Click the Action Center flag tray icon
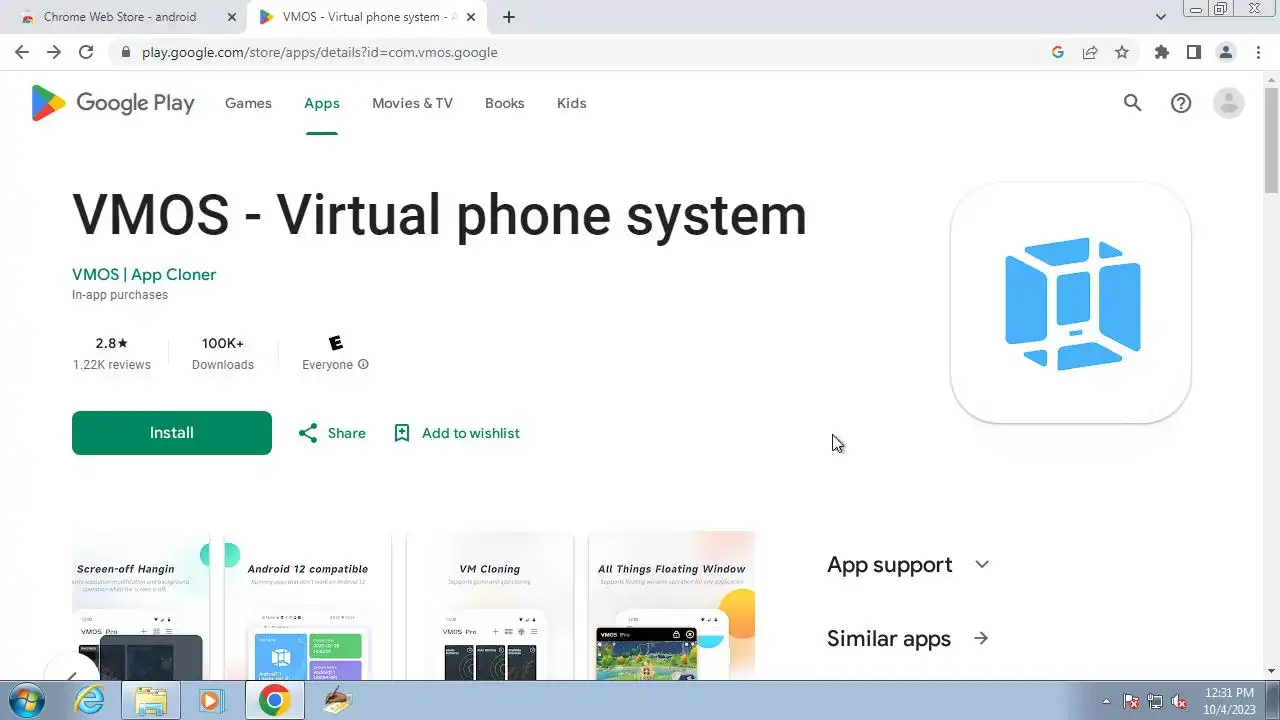This screenshot has width=1280, height=720. (x=1131, y=701)
